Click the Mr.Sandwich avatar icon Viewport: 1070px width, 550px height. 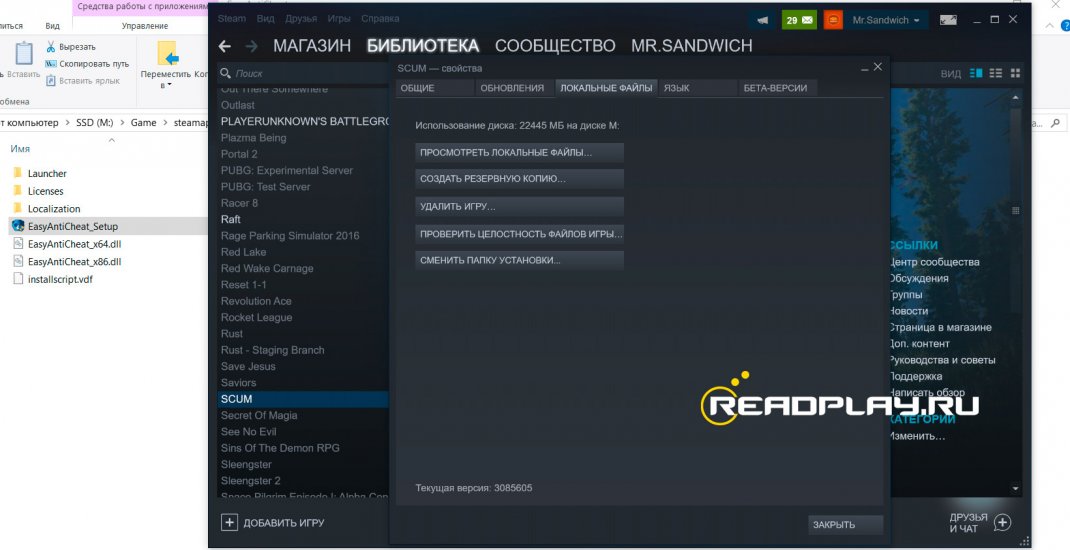pos(833,20)
